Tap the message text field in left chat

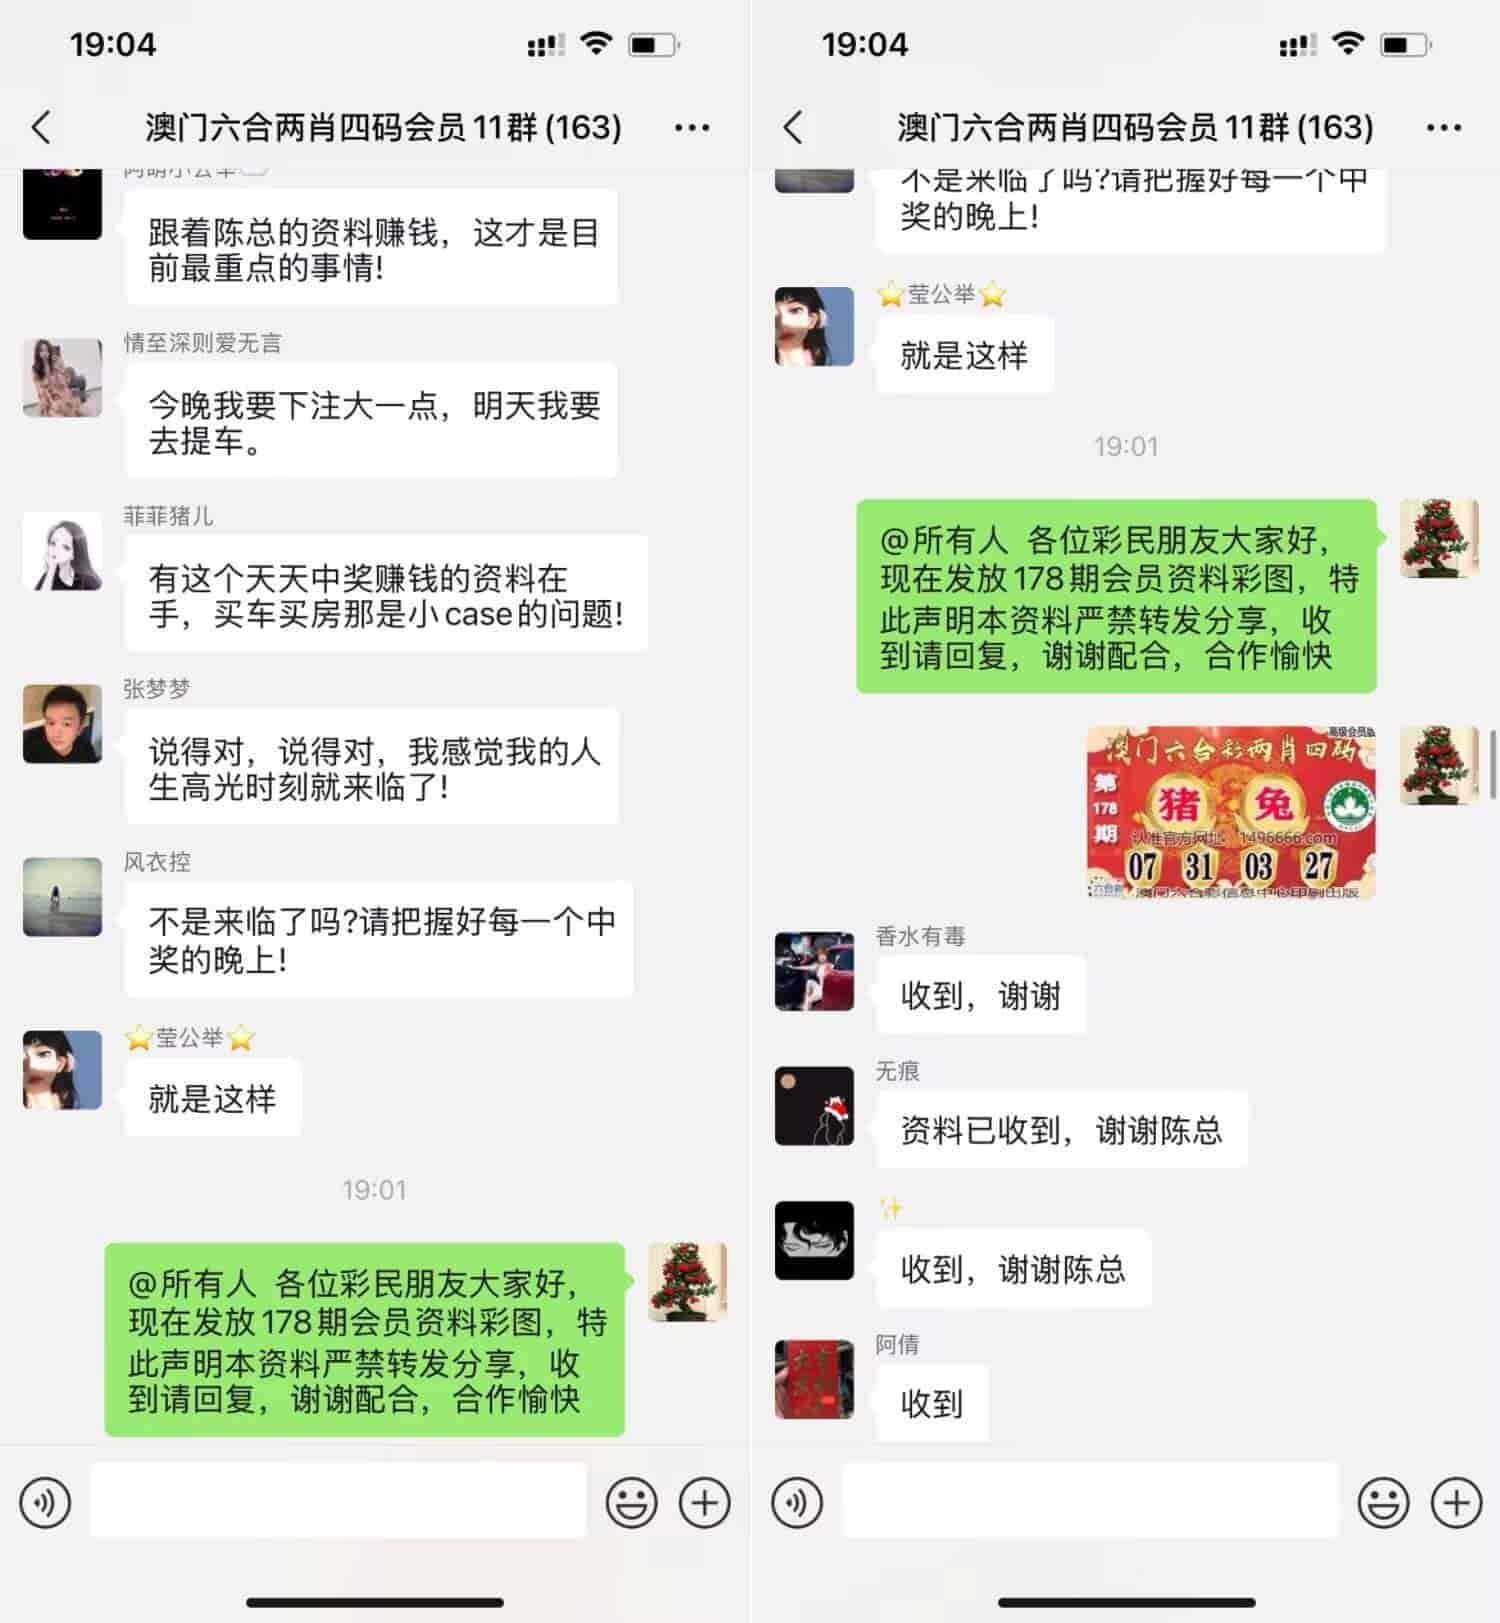click(x=338, y=1500)
